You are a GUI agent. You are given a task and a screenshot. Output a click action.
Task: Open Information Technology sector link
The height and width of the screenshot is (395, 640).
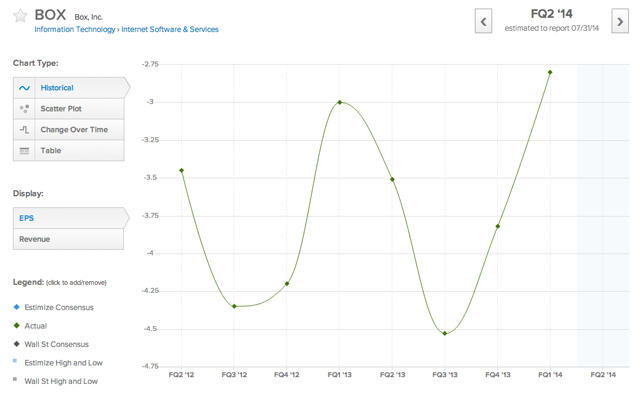pos(75,29)
